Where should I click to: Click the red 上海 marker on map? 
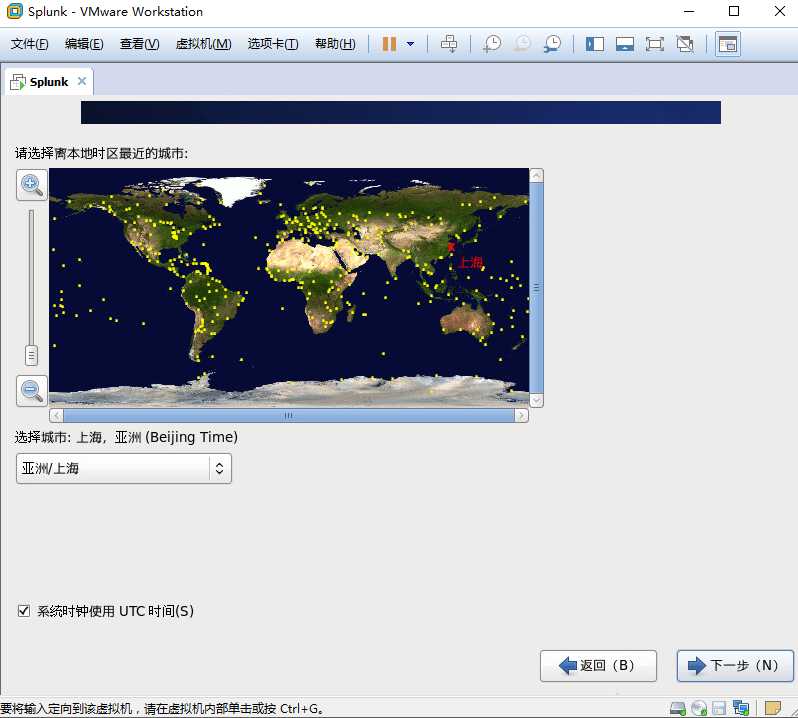(451, 247)
